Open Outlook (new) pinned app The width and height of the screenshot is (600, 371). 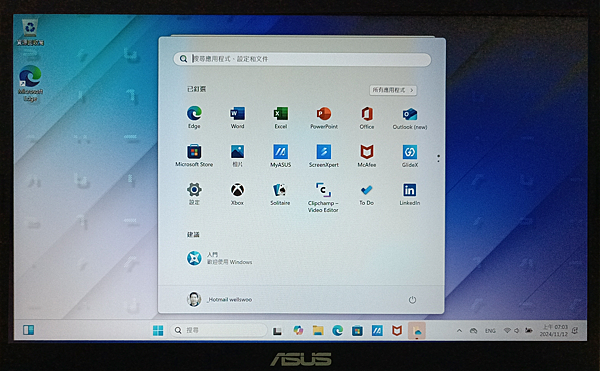point(410,117)
